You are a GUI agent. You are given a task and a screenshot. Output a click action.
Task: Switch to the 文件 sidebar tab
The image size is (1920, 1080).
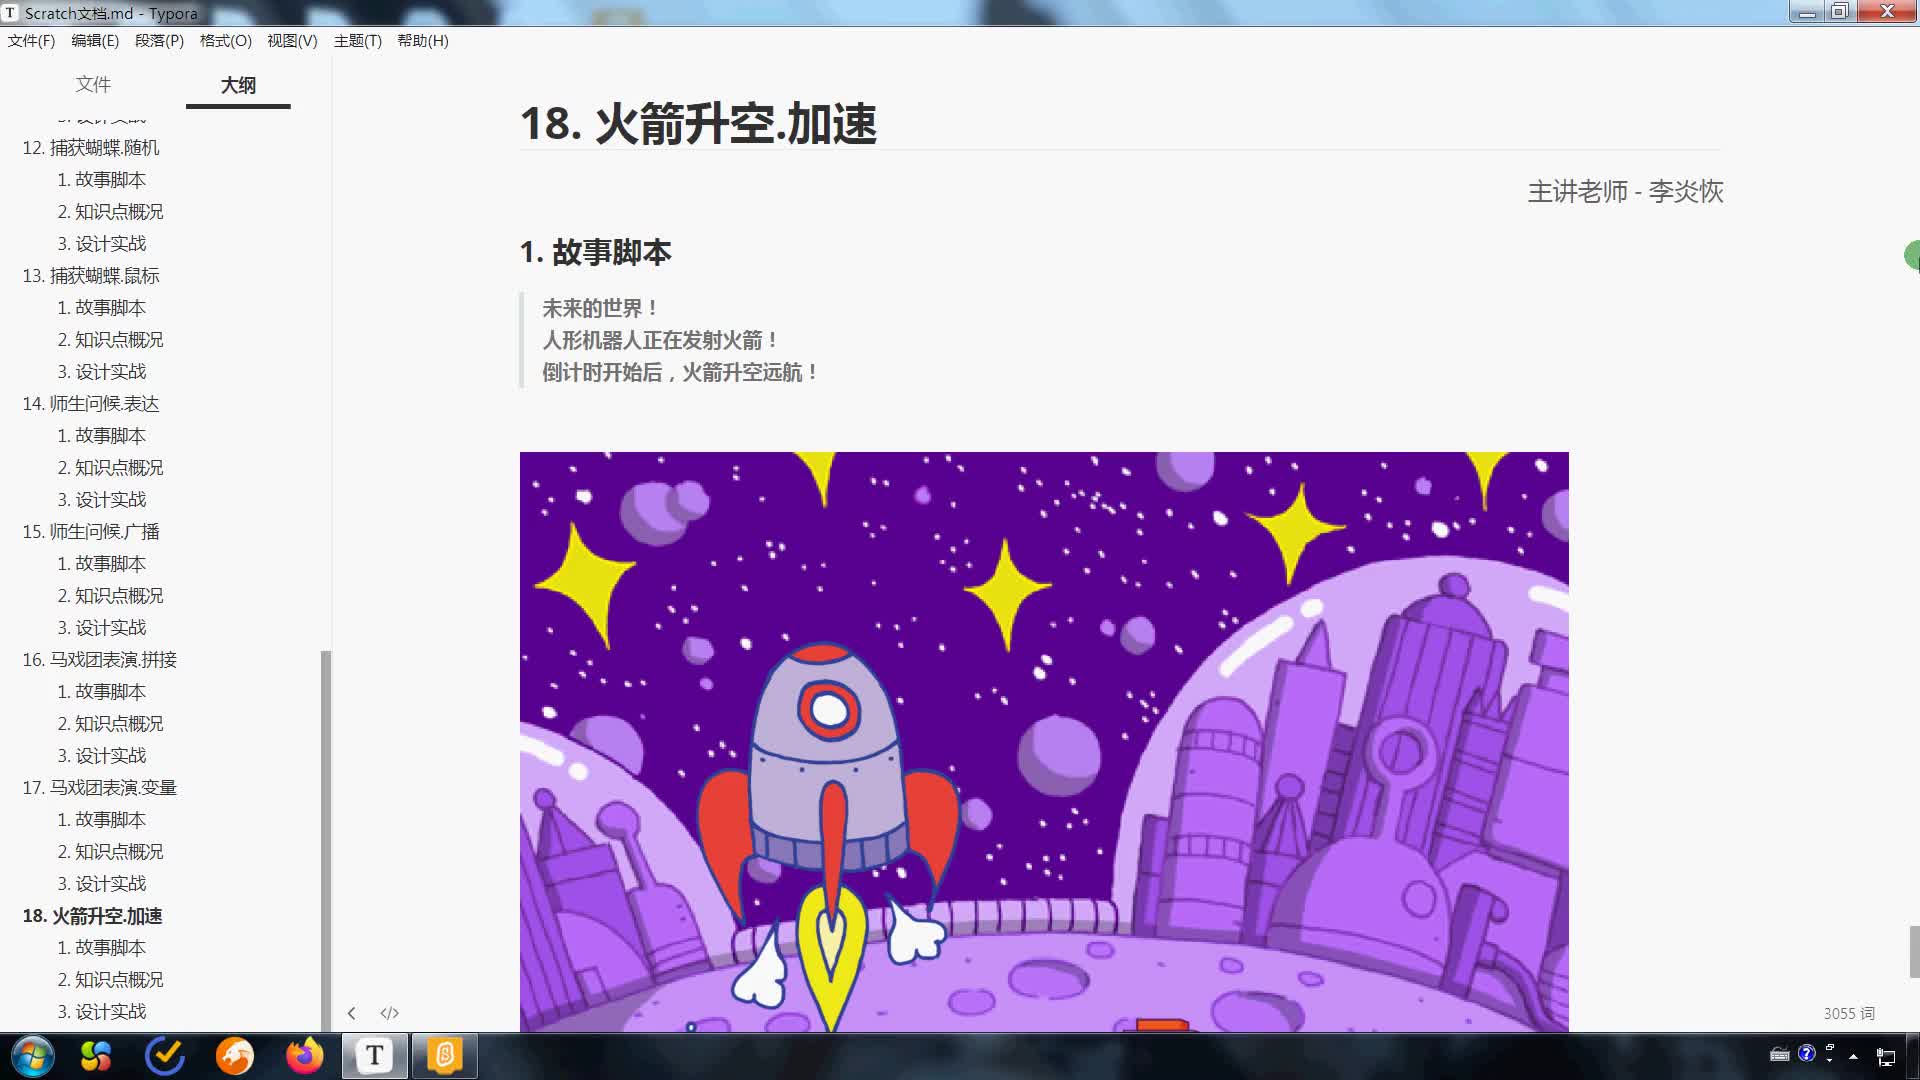click(93, 85)
